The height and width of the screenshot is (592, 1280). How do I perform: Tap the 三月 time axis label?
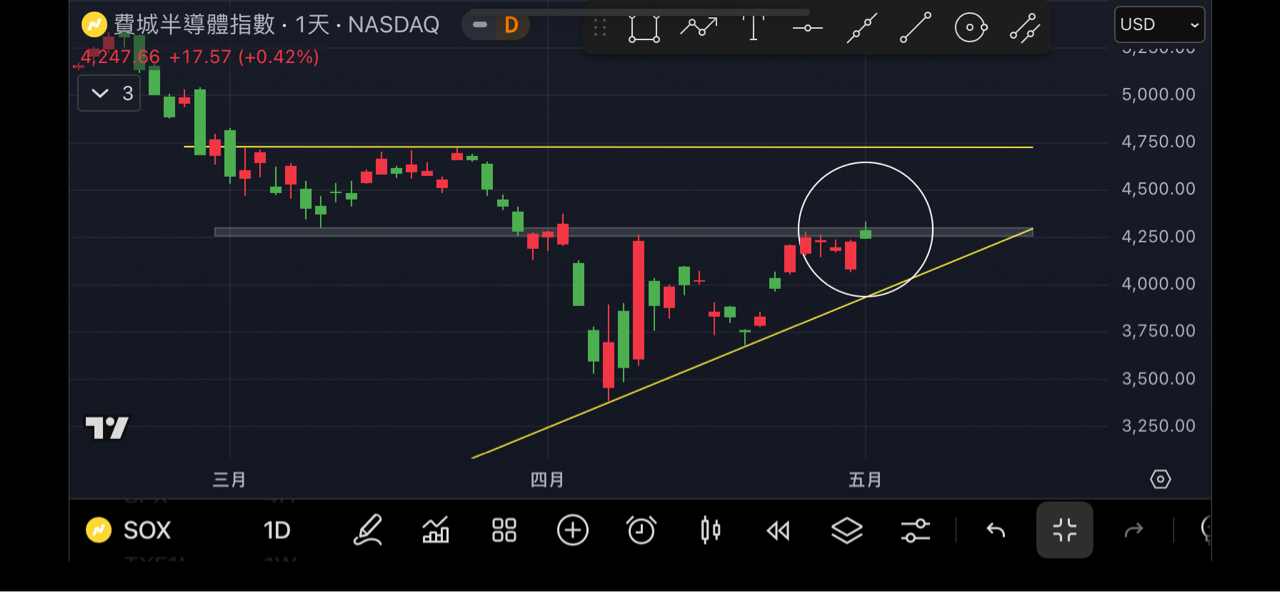click(x=230, y=480)
